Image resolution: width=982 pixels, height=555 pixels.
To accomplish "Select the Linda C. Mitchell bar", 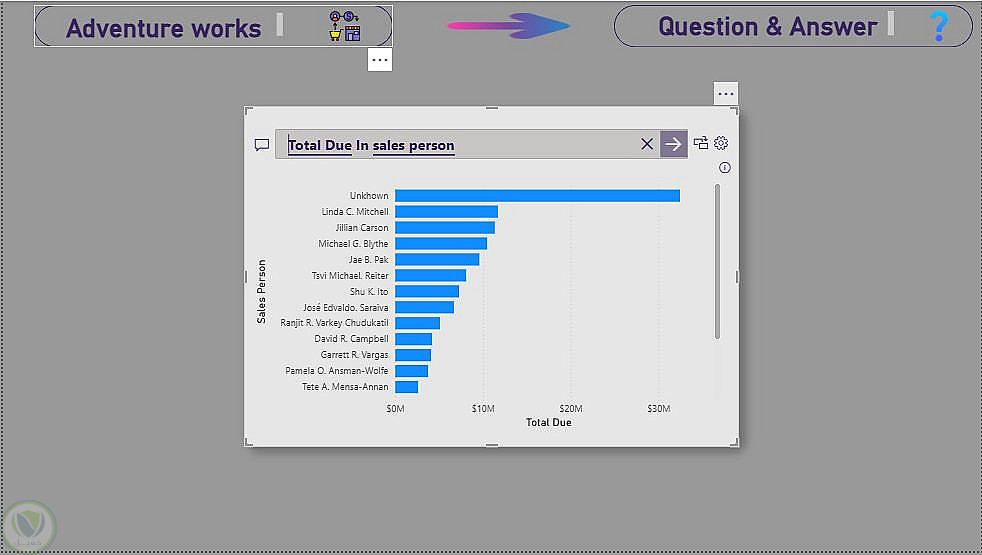I will (446, 212).
